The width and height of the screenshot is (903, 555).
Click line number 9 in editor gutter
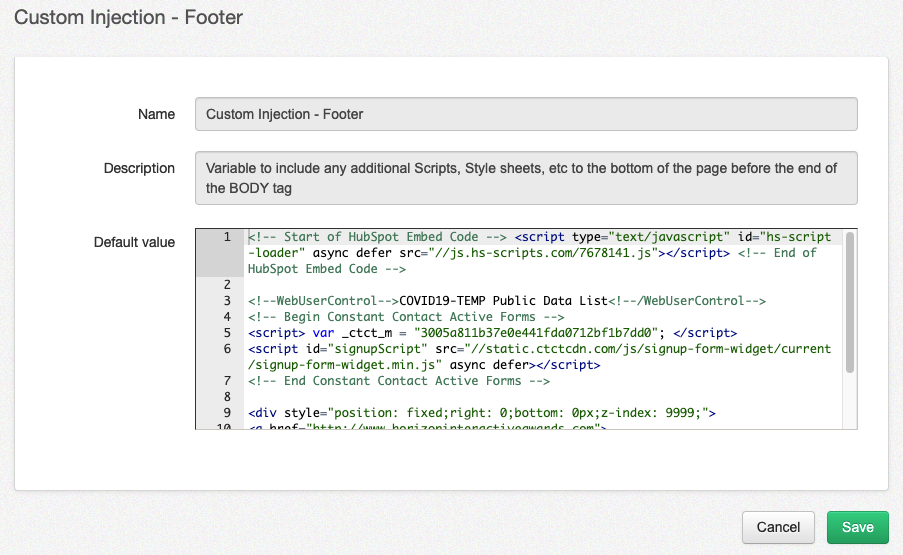(227, 413)
